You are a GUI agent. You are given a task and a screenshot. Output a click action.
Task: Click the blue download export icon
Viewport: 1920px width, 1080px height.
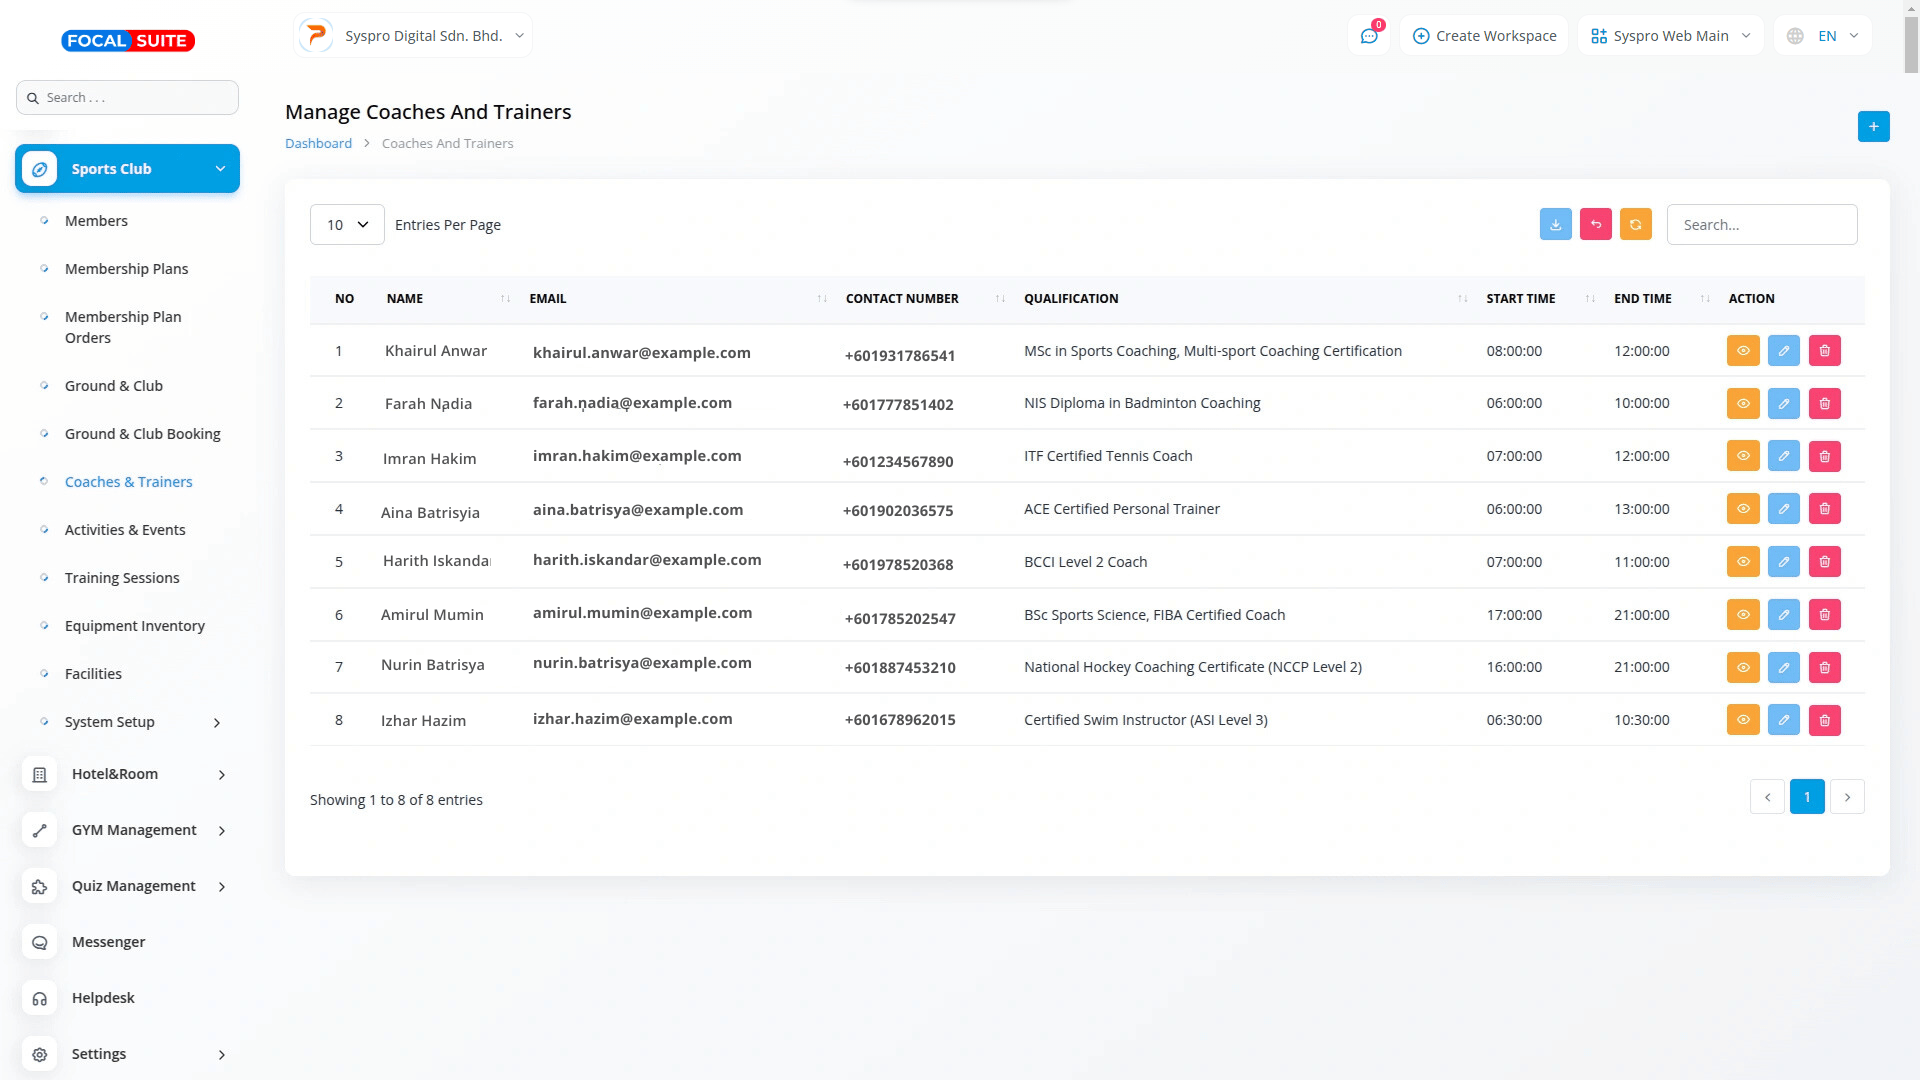click(x=1555, y=225)
